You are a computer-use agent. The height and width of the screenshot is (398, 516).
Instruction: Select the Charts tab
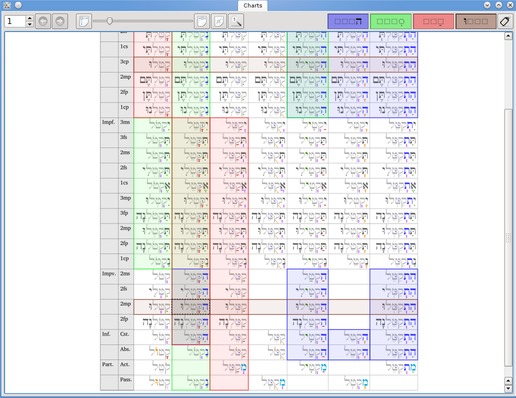(x=253, y=6)
